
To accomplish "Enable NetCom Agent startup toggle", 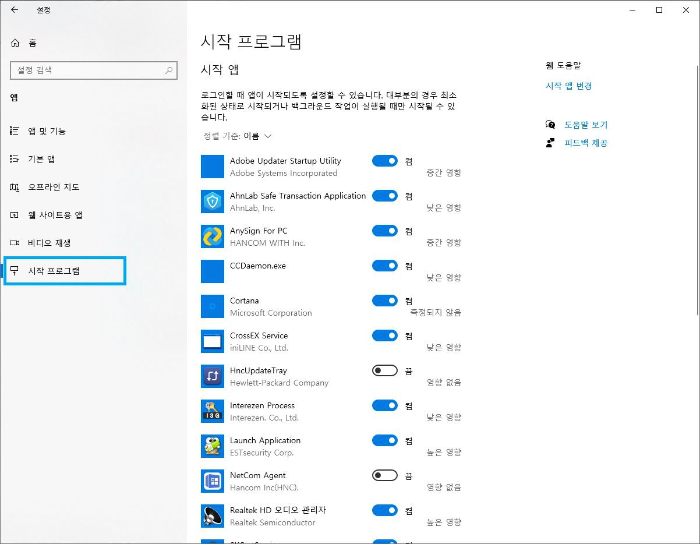I will pyautogui.click(x=385, y=475).
